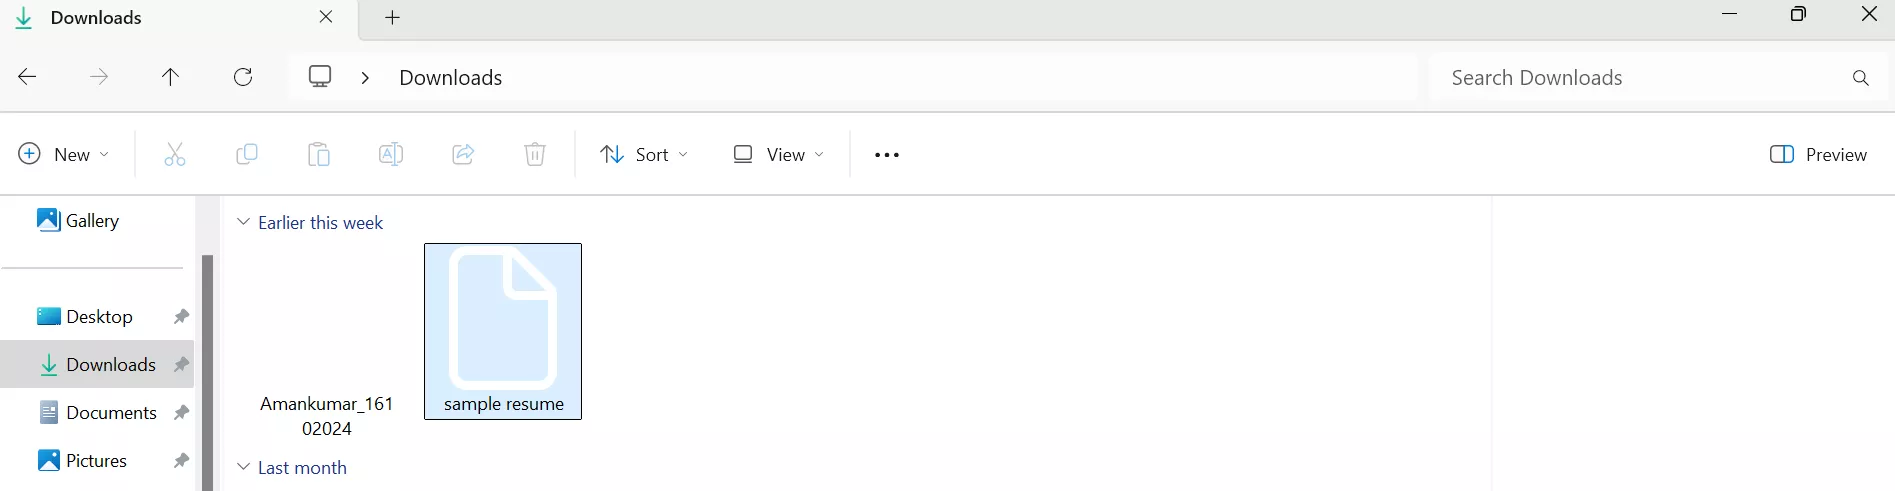1895x491 pixels.
Task: Go up one folder level
Action: click(x=171, y=77)
